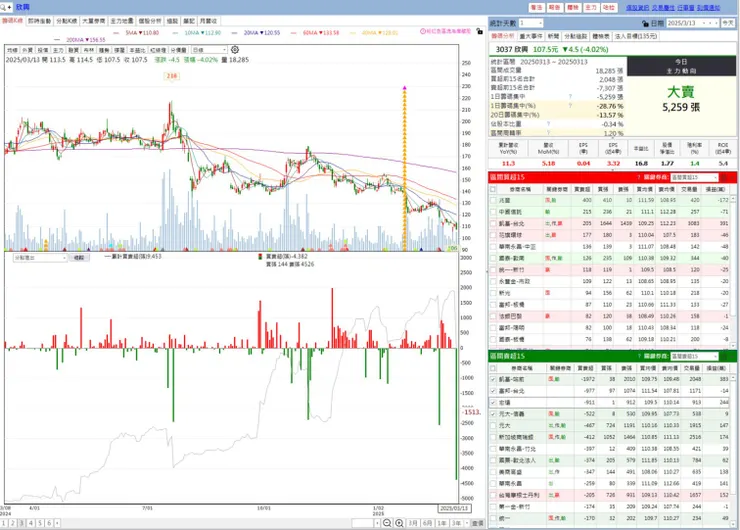Click the 218 price high label on the chart

[x=172, y=76]
